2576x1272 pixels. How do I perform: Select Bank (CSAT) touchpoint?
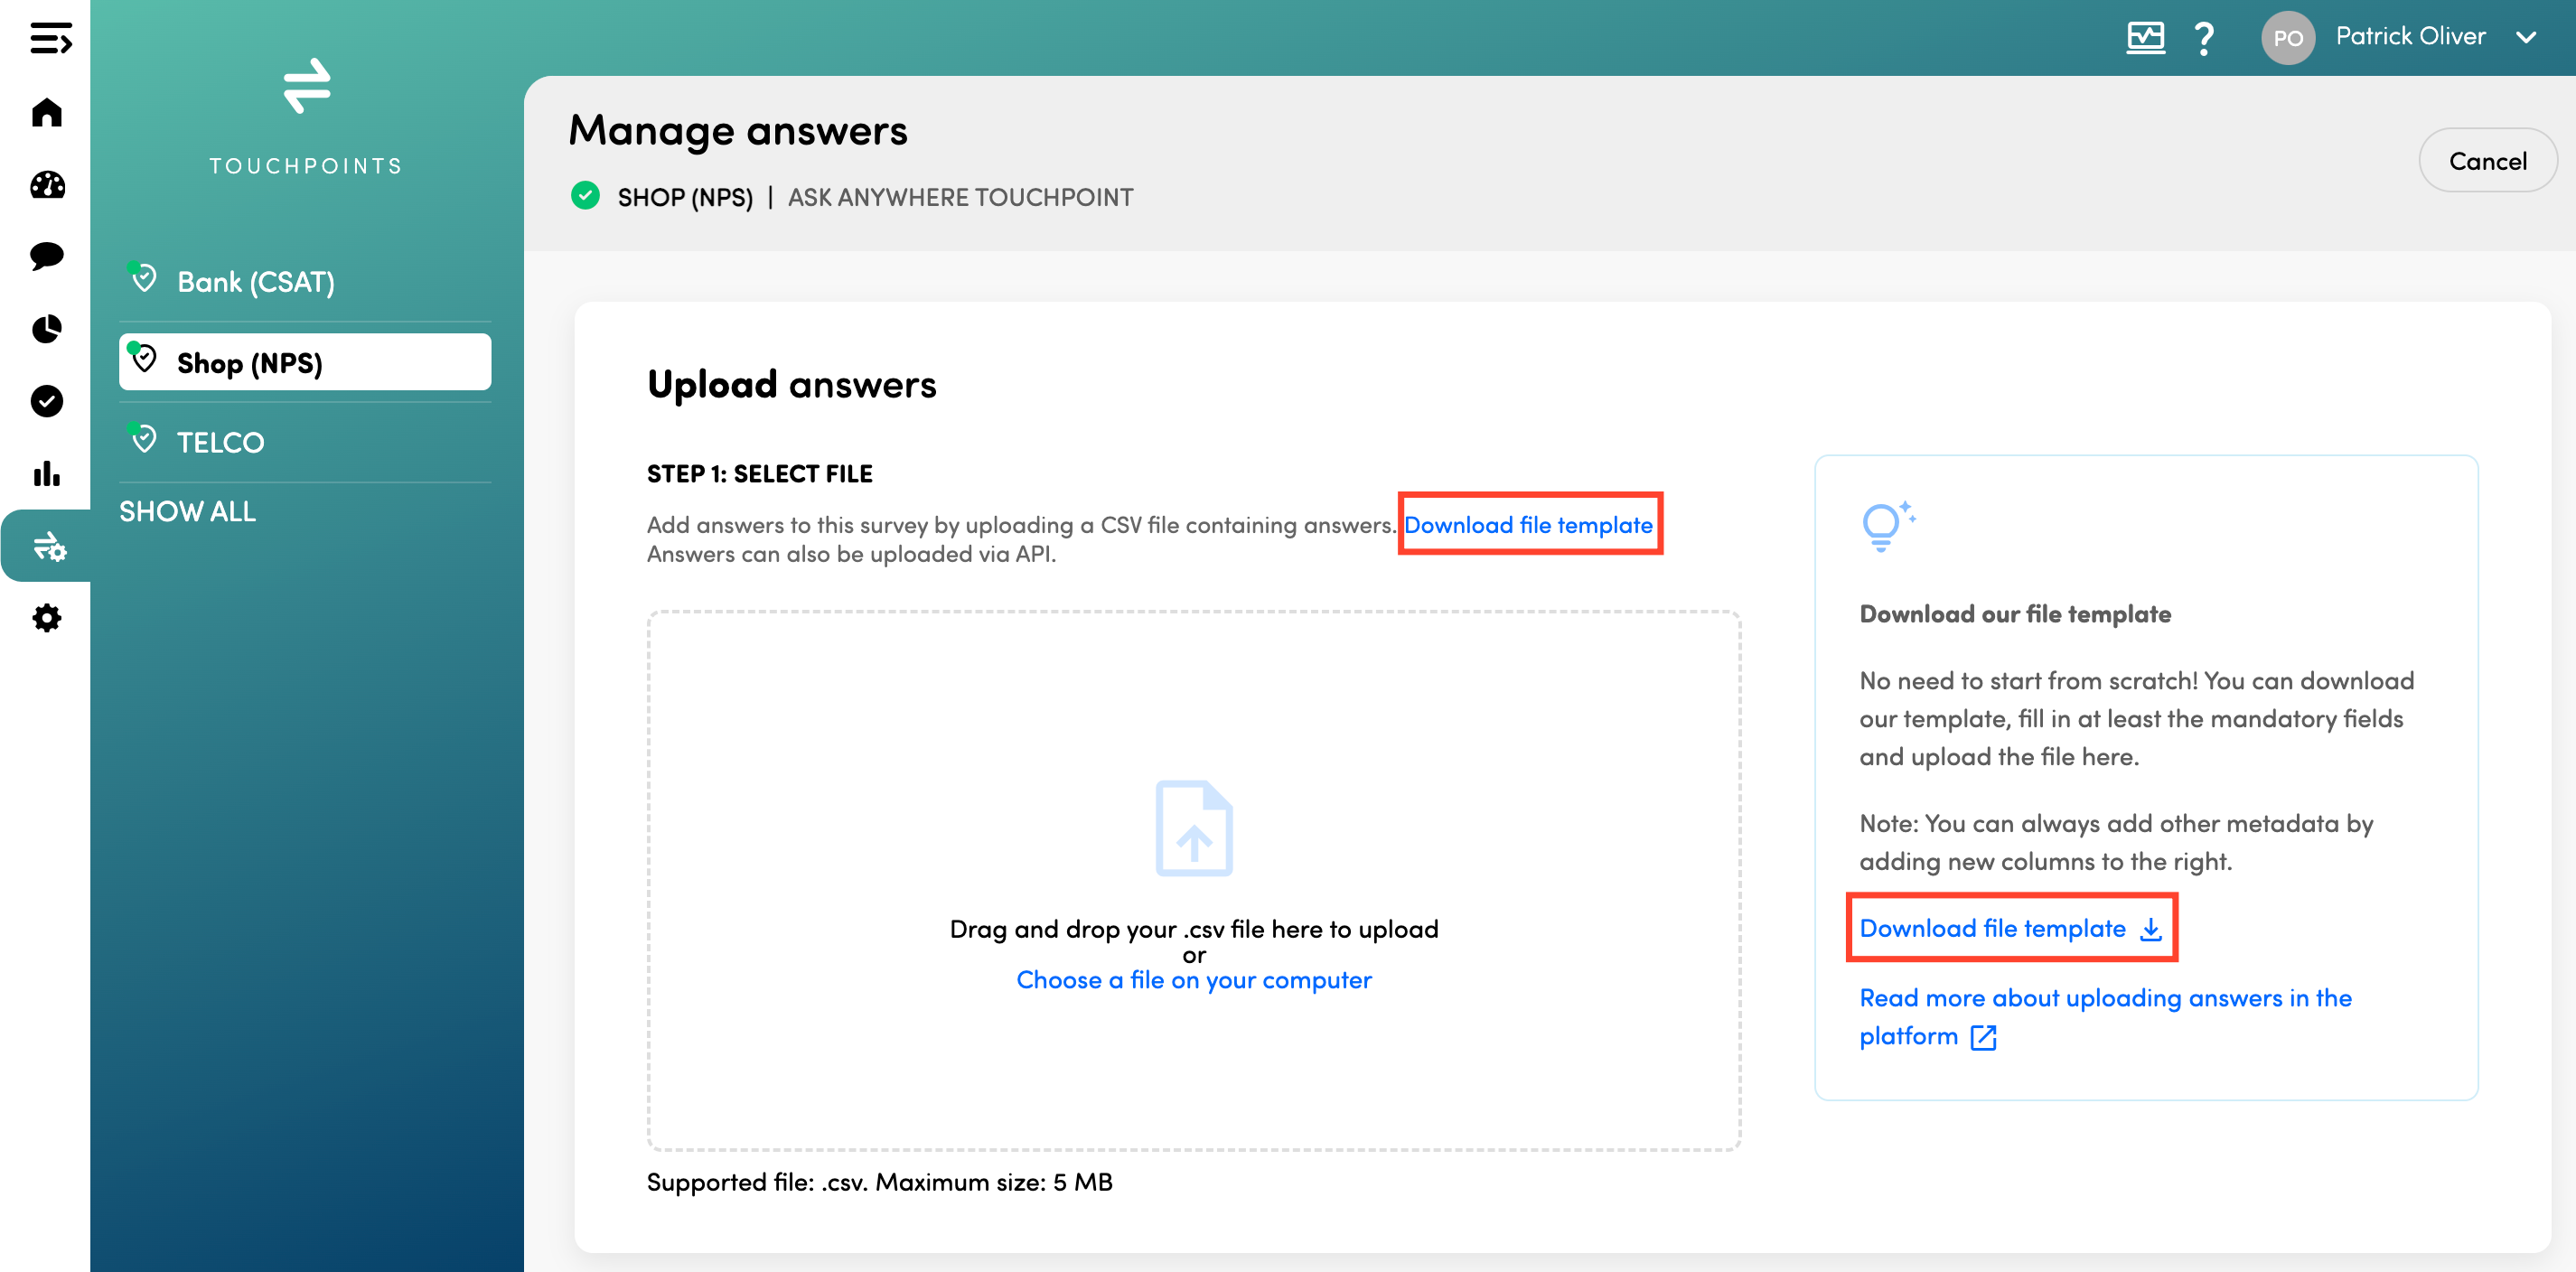(255, 282)
